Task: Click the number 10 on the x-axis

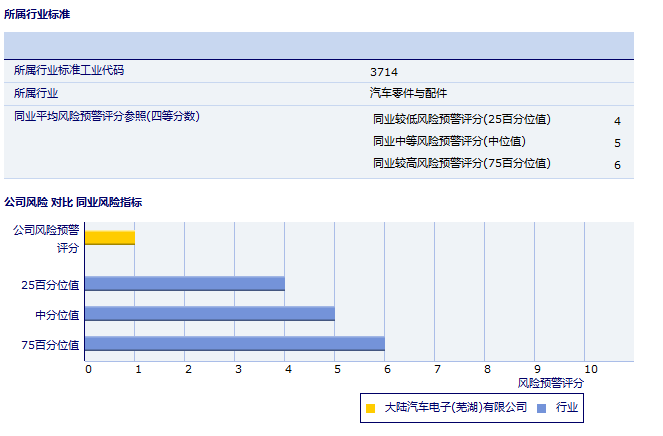Action: point(590,370)
